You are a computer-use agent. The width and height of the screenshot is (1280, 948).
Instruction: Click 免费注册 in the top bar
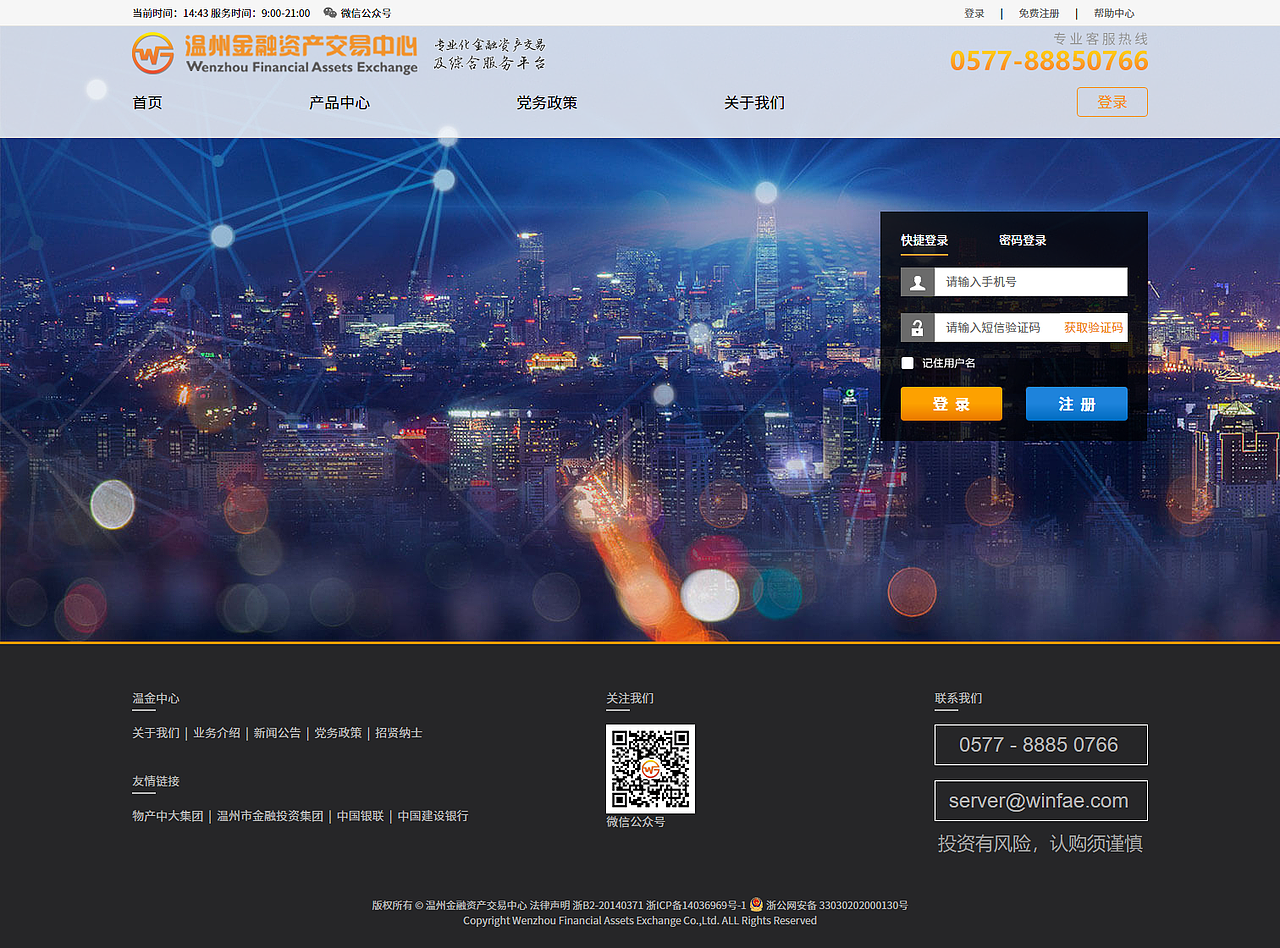click(1038, 13)
